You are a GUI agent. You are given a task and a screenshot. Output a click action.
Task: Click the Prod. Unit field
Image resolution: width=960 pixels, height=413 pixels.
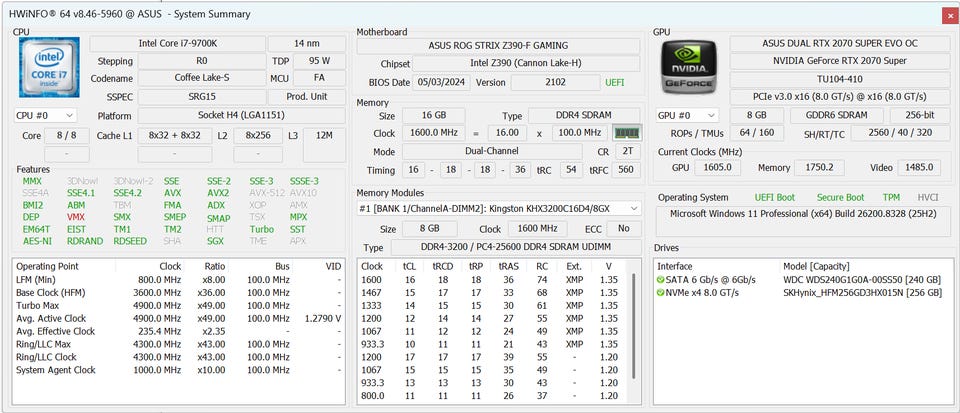(307, 97)
